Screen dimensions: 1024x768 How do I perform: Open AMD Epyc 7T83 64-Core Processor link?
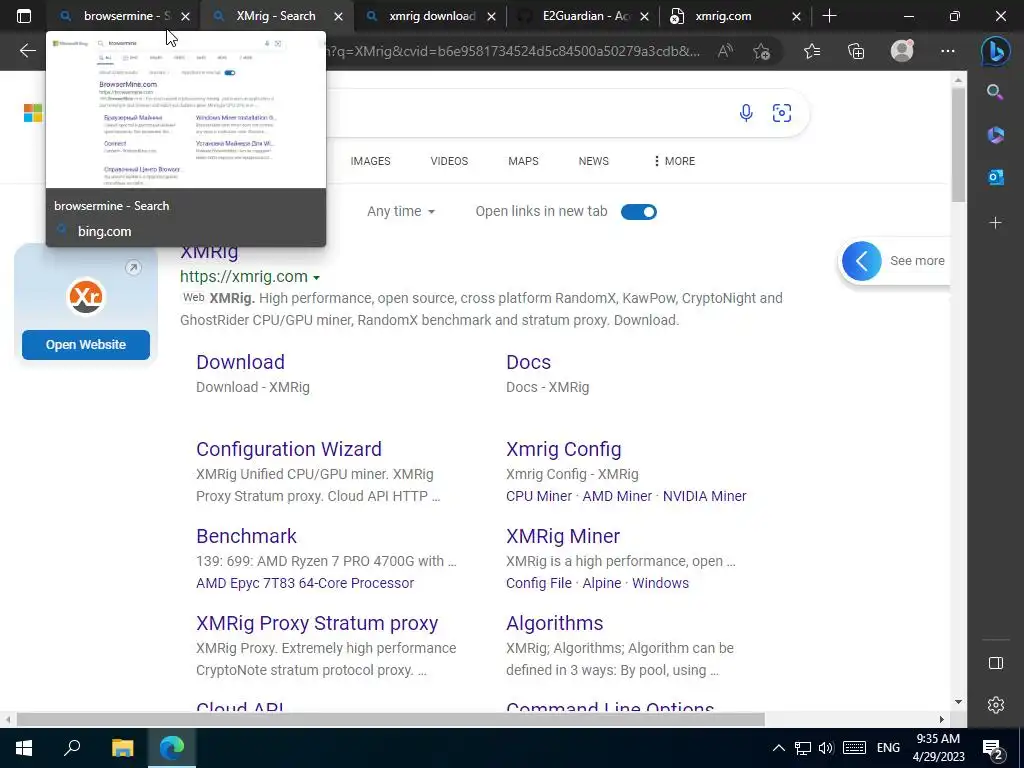point(305,583)
